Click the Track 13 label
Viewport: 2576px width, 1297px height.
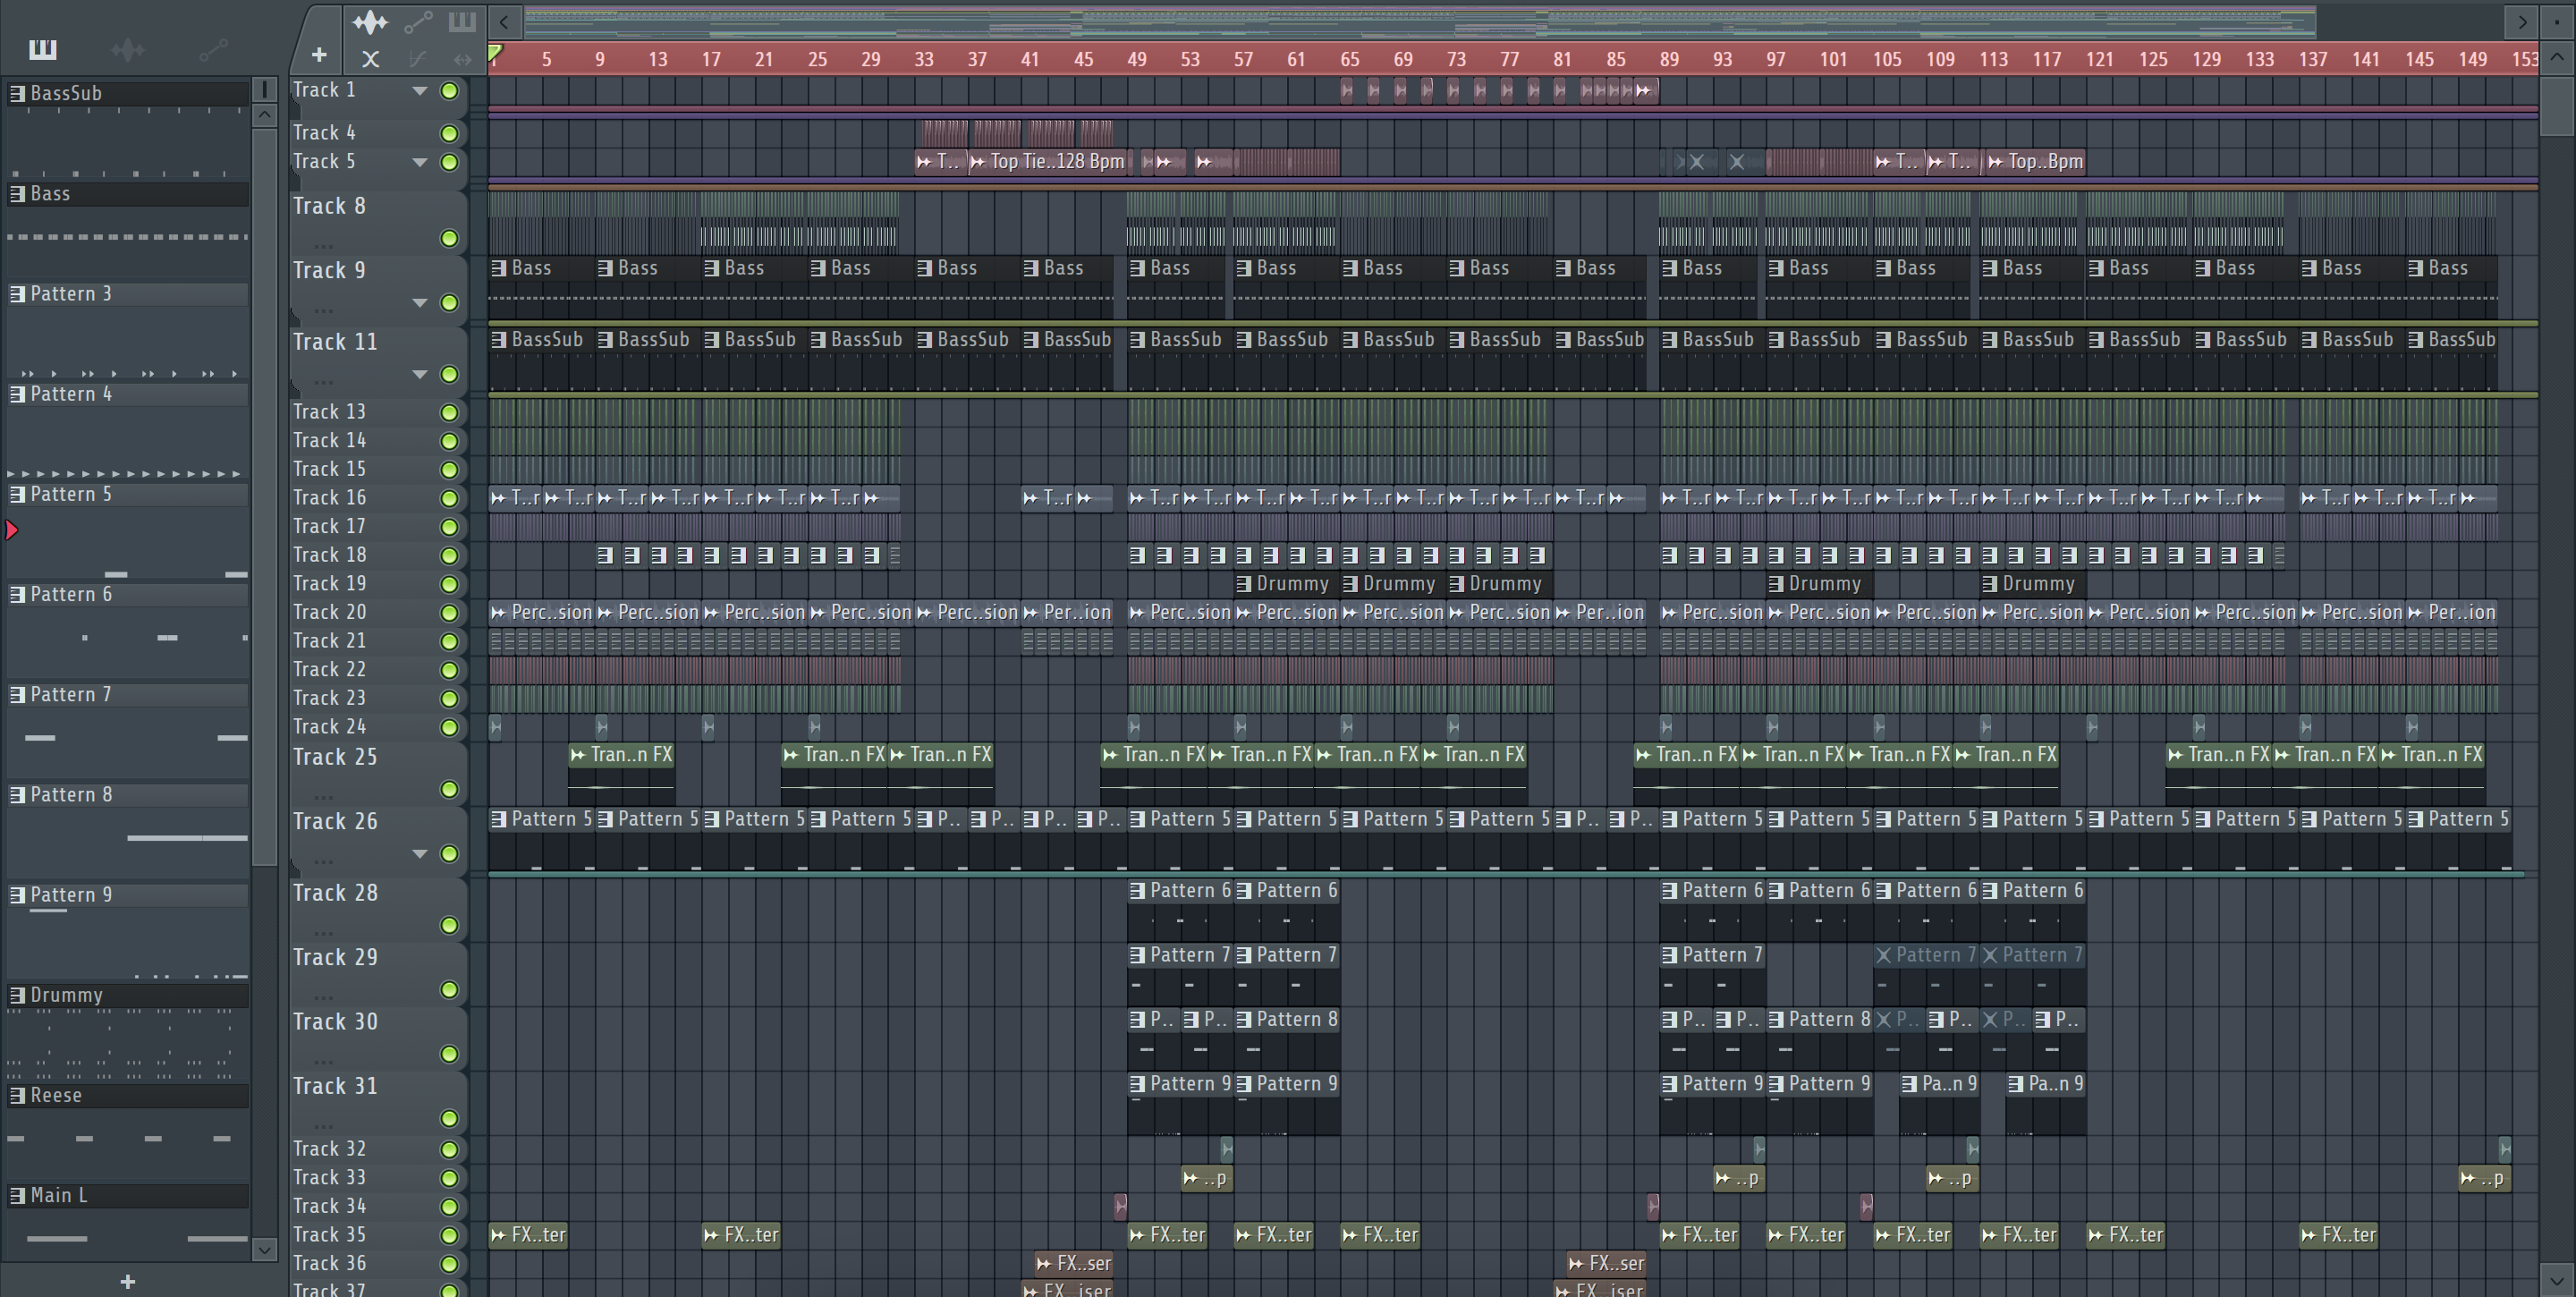(x=329, y=412)
